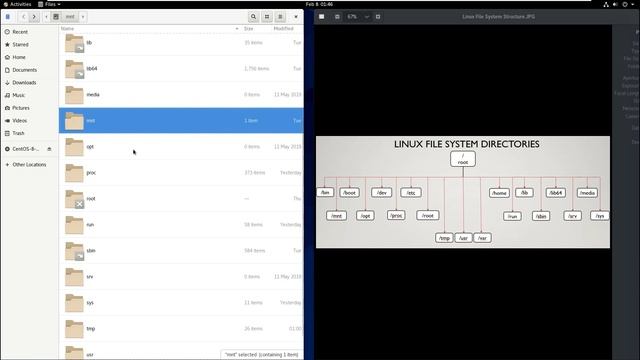The height and width of the screenshot is (360, 640).
Task: Open search in Files window
Action: pos(253,17)
